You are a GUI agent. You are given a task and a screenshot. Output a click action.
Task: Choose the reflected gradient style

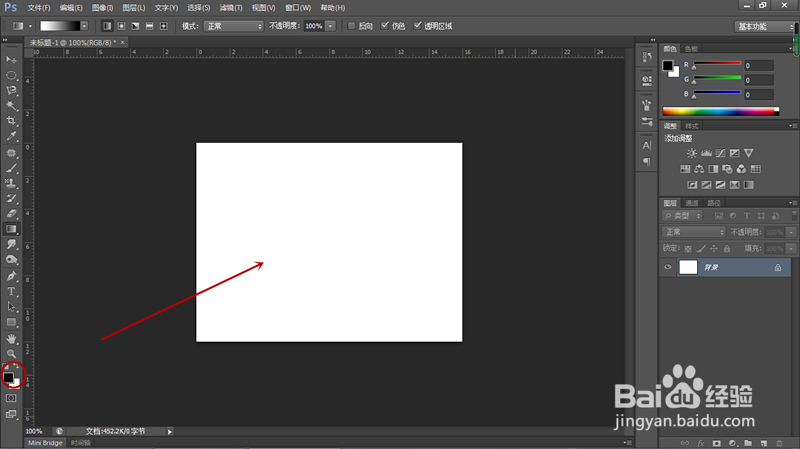pos(149,26)
